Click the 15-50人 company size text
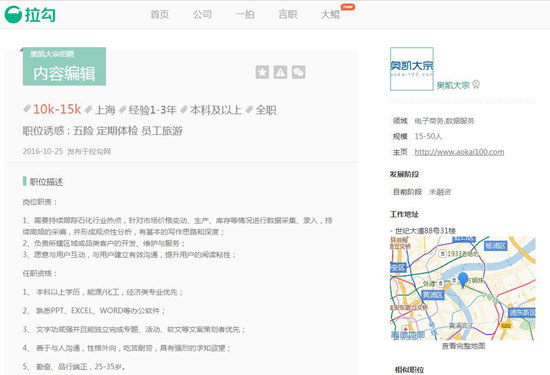This screenshot has width=550, height=375. coord(428,136)
